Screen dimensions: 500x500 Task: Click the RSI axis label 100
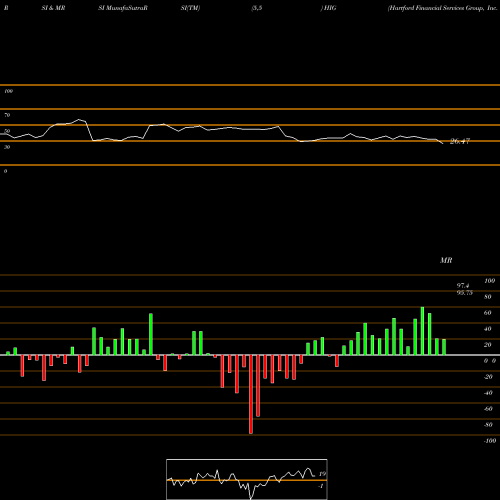pyautogui.click(x=8, y=91)
